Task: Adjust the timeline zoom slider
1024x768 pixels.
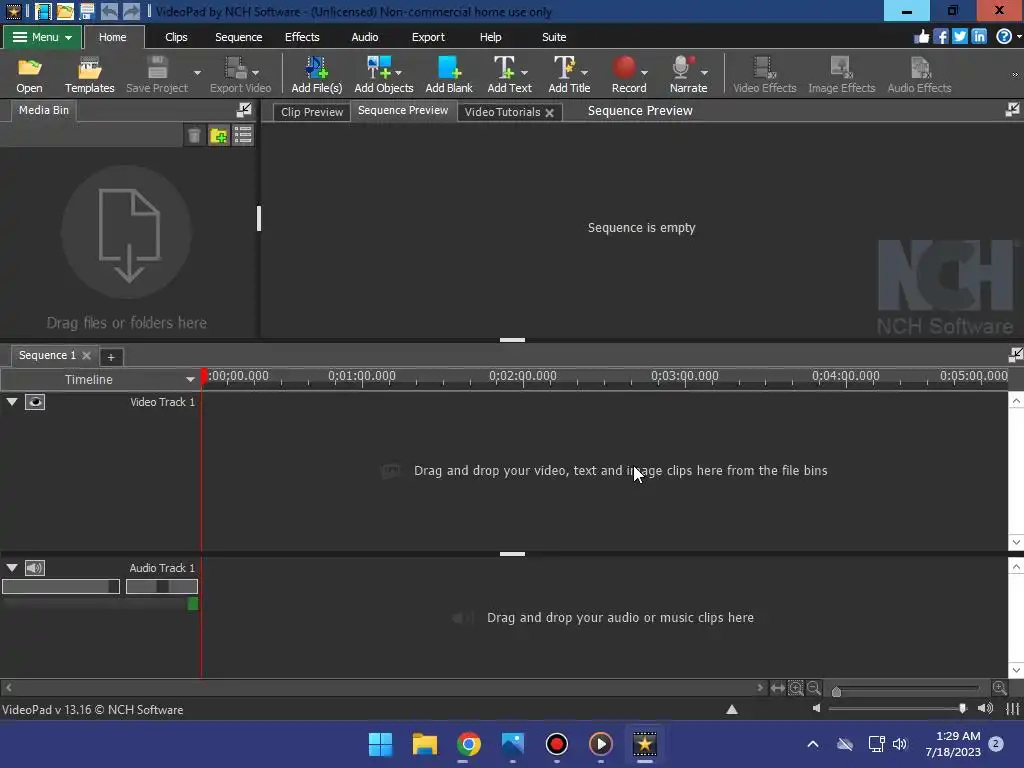Action: click(837, 691)
